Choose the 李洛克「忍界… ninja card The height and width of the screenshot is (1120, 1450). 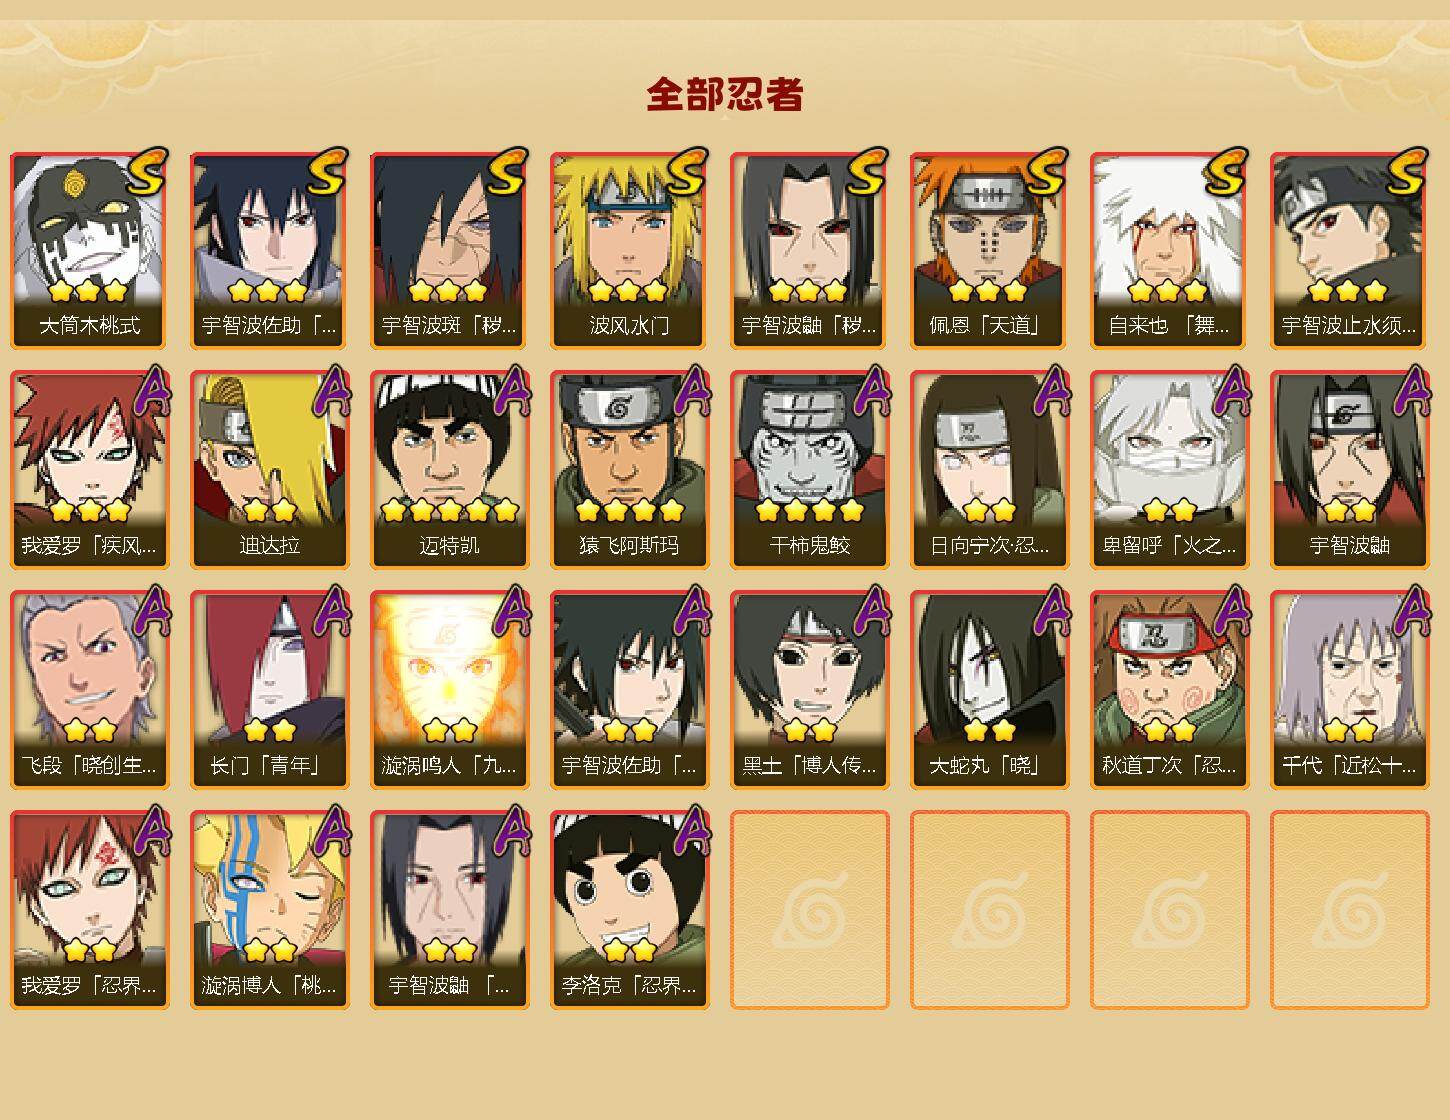coord(630,910)
